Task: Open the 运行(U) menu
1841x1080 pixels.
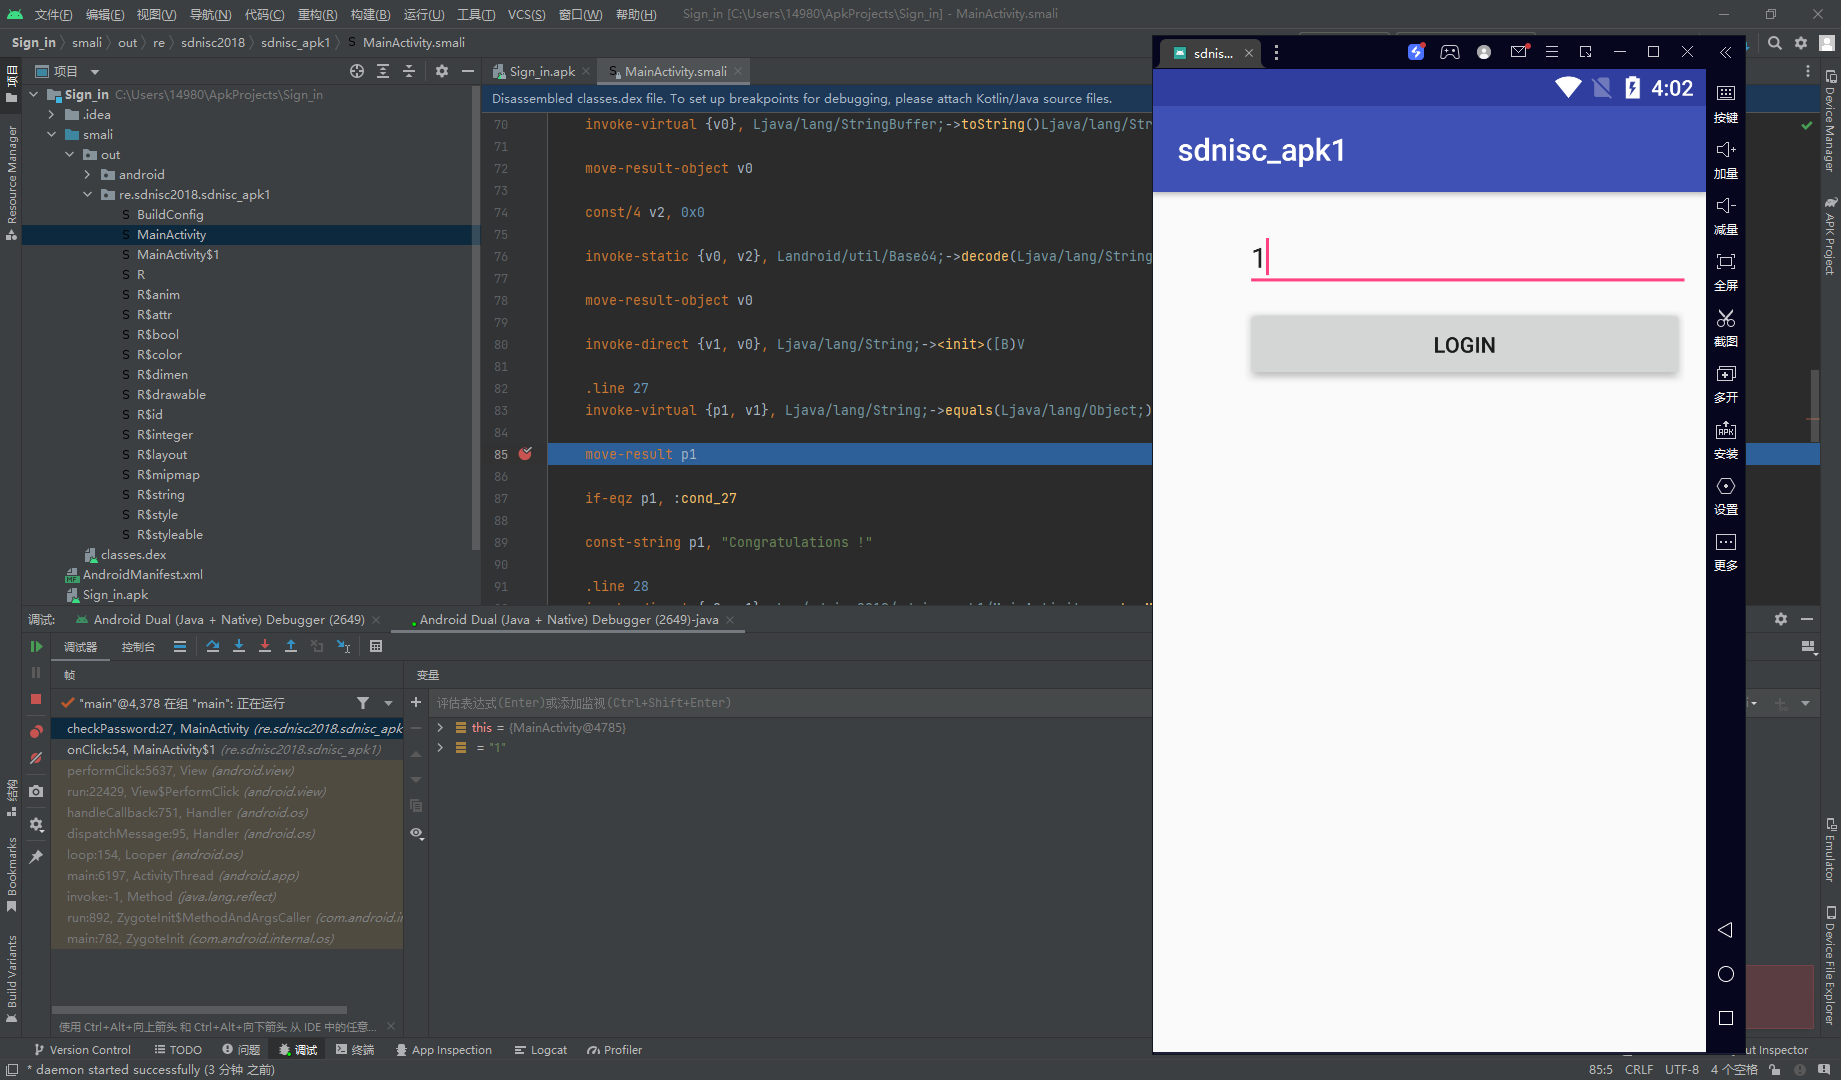Action: [x=422, y=14]
